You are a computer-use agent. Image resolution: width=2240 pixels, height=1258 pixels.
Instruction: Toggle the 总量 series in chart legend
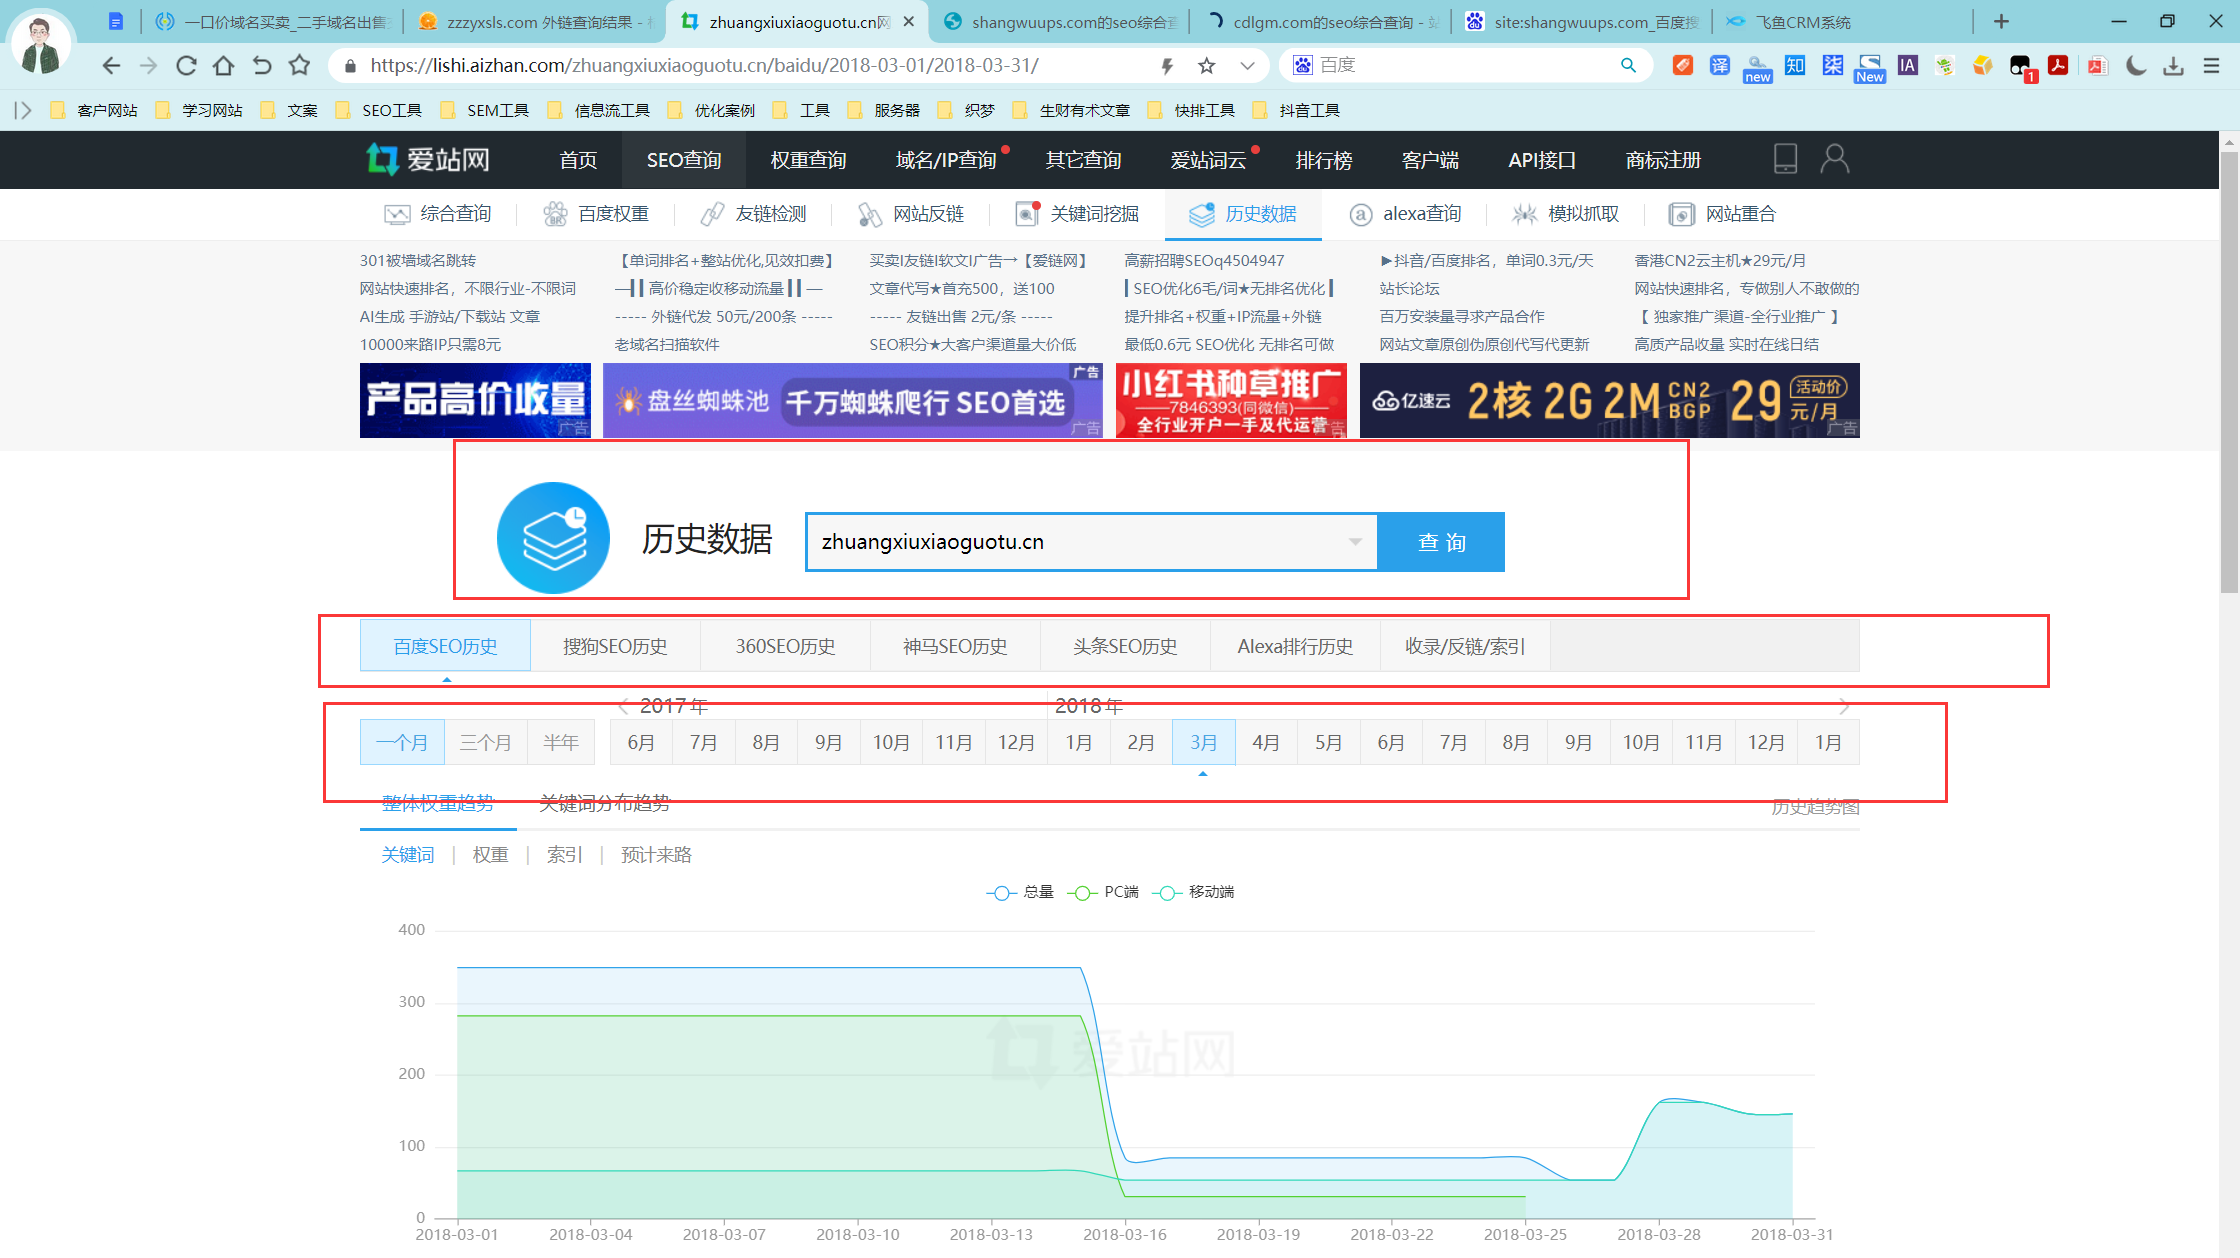(1001, 892)
